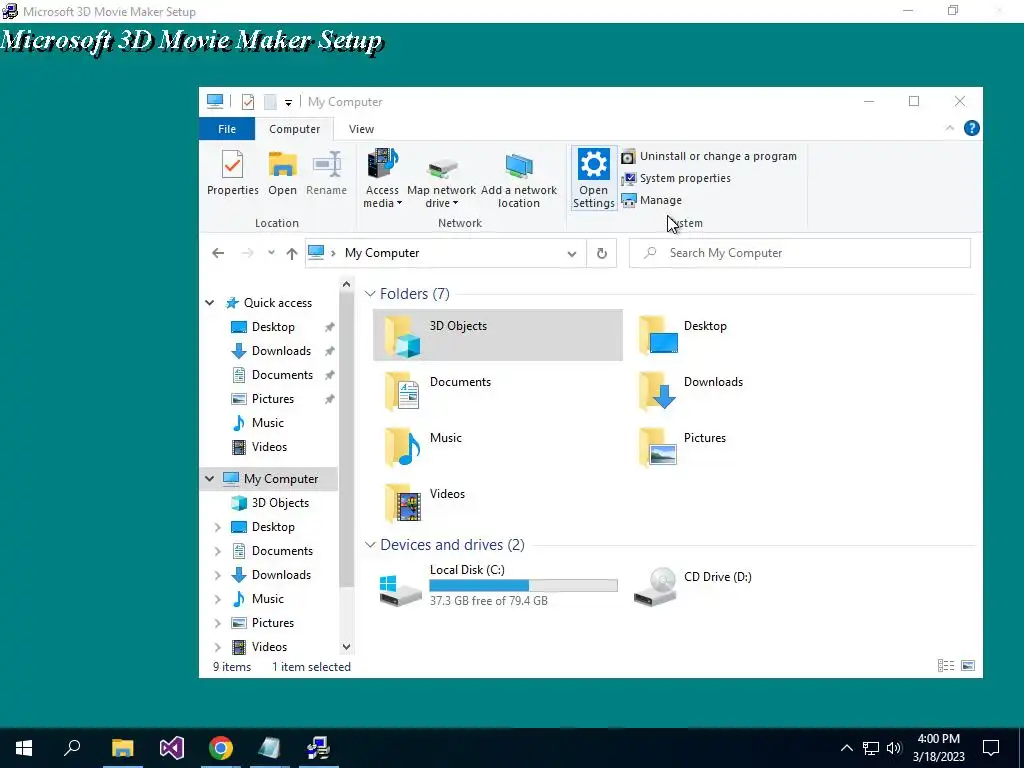Switch to the View ribbon tab
The image size is (1024, 768).
click(x=361, y=129)
